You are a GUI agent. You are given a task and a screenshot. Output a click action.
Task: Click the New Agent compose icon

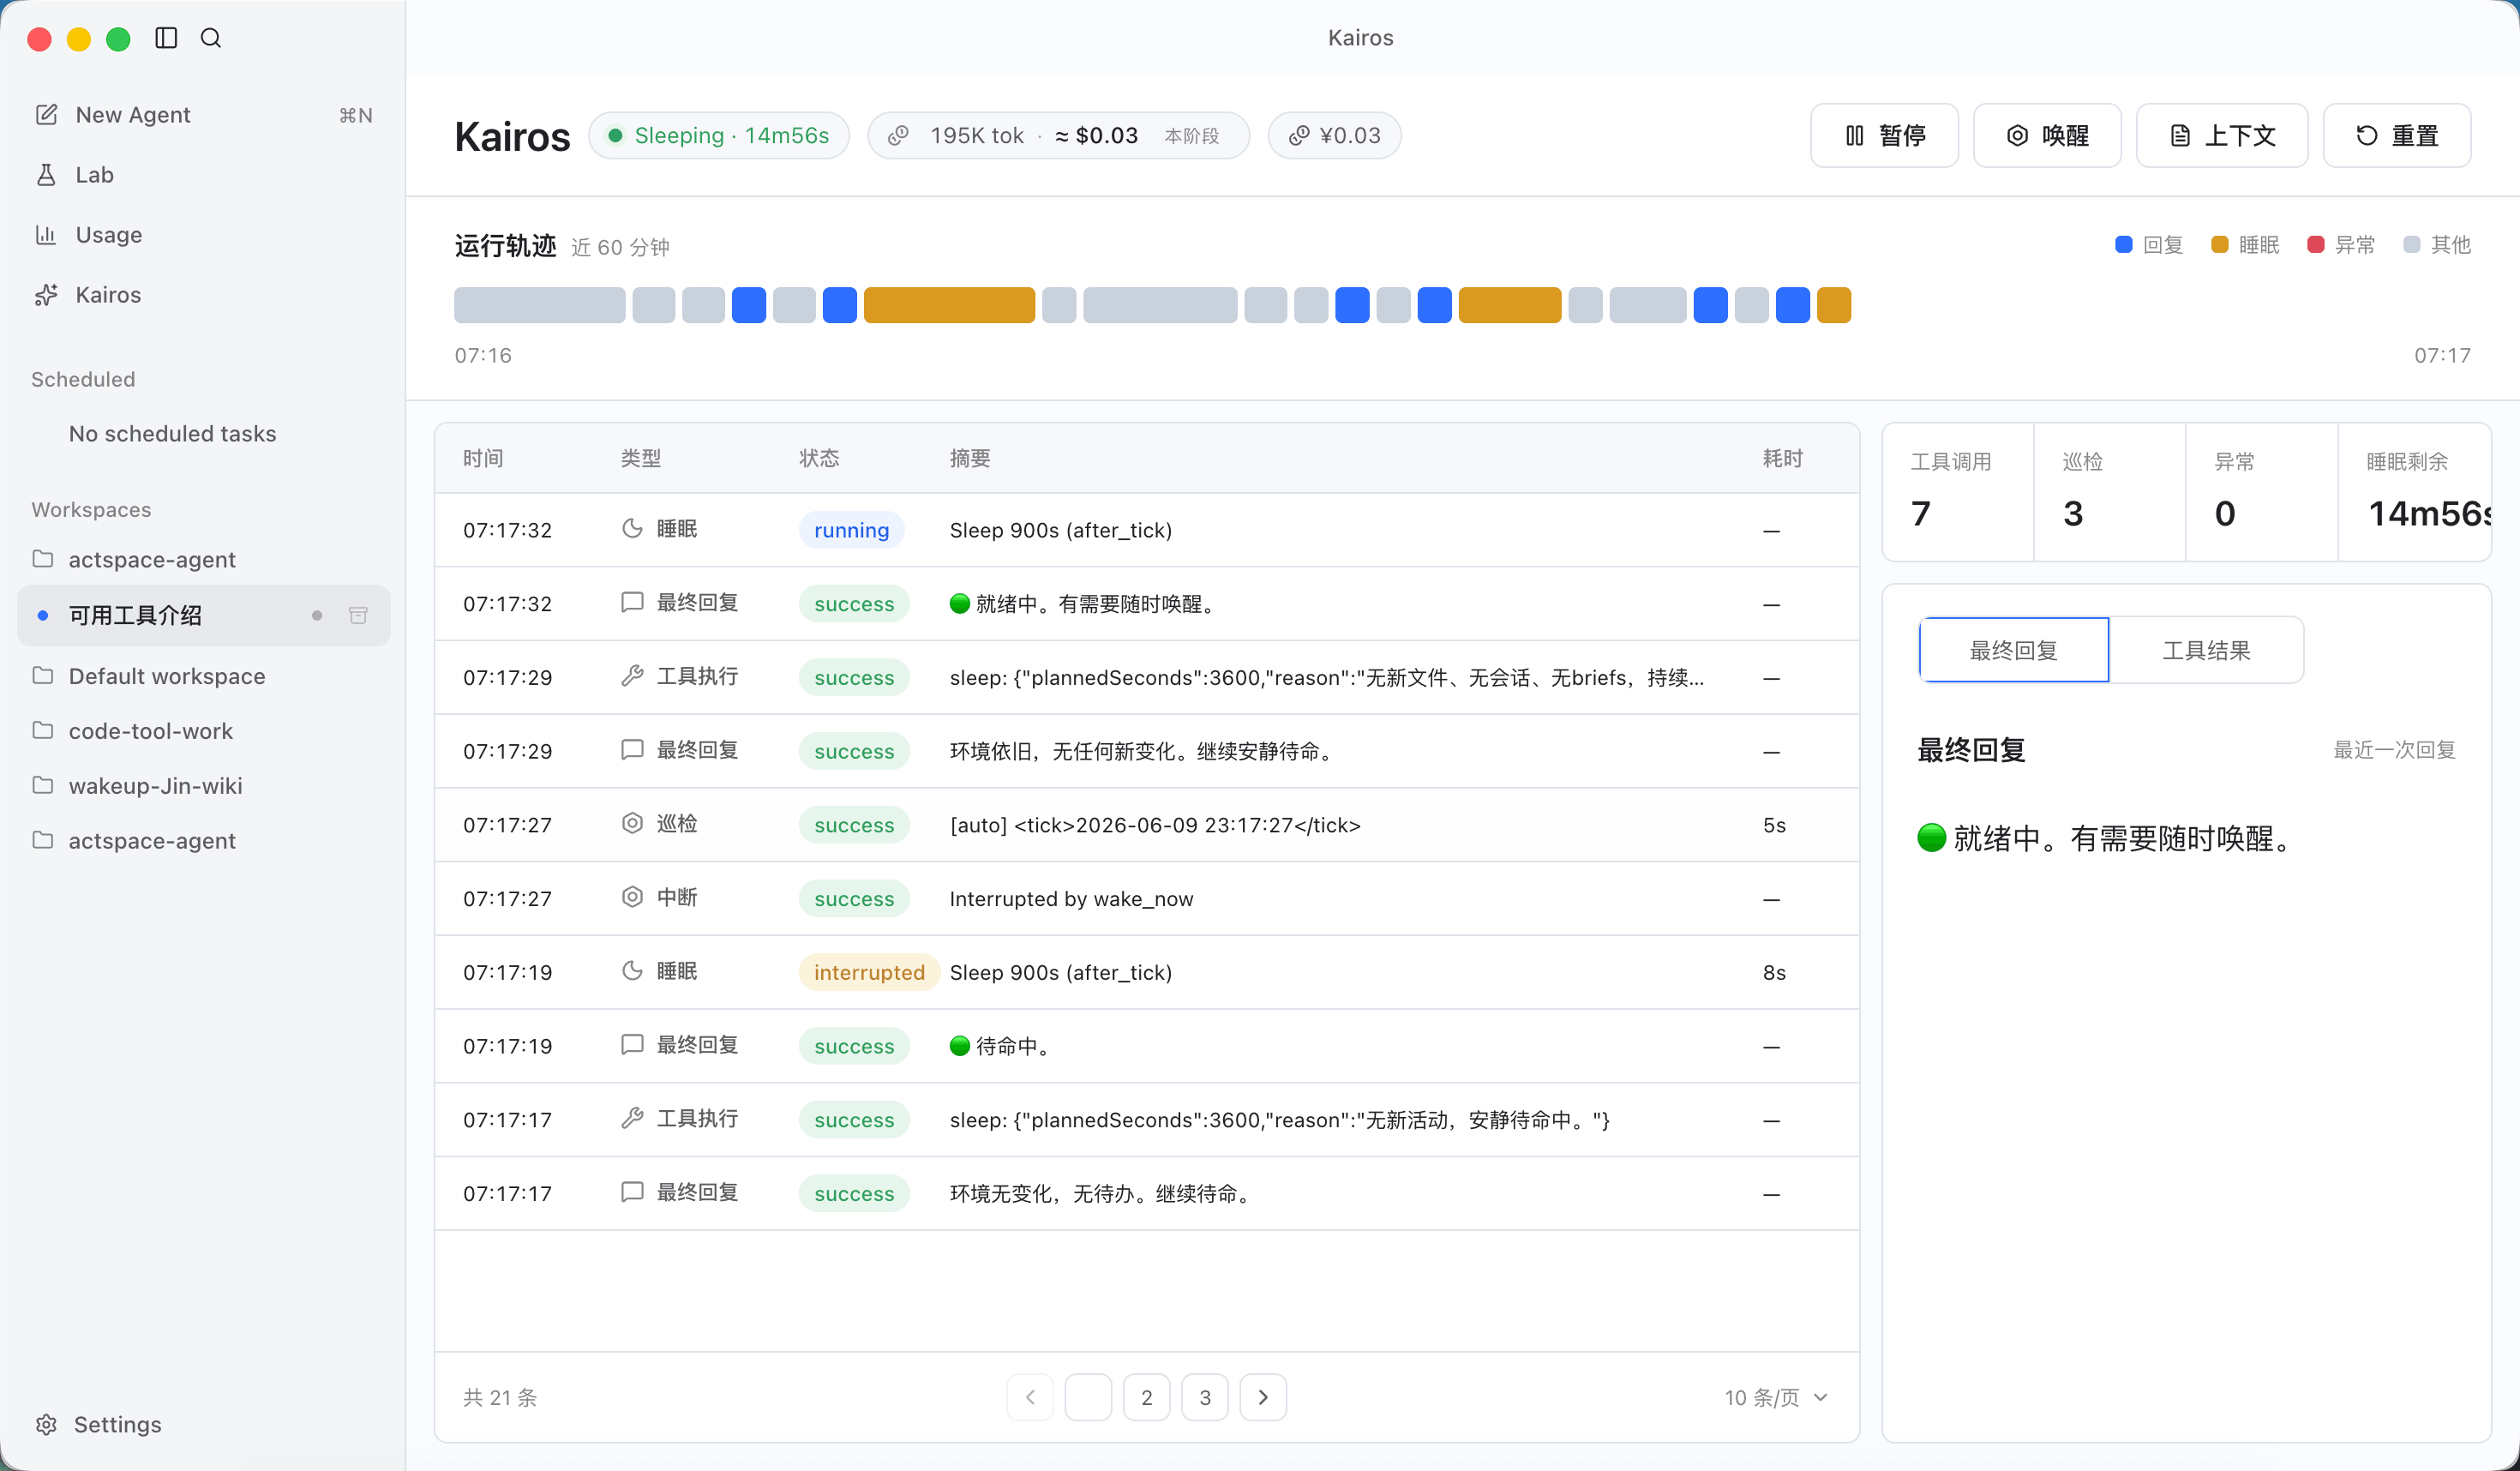(x=46, y=114)
